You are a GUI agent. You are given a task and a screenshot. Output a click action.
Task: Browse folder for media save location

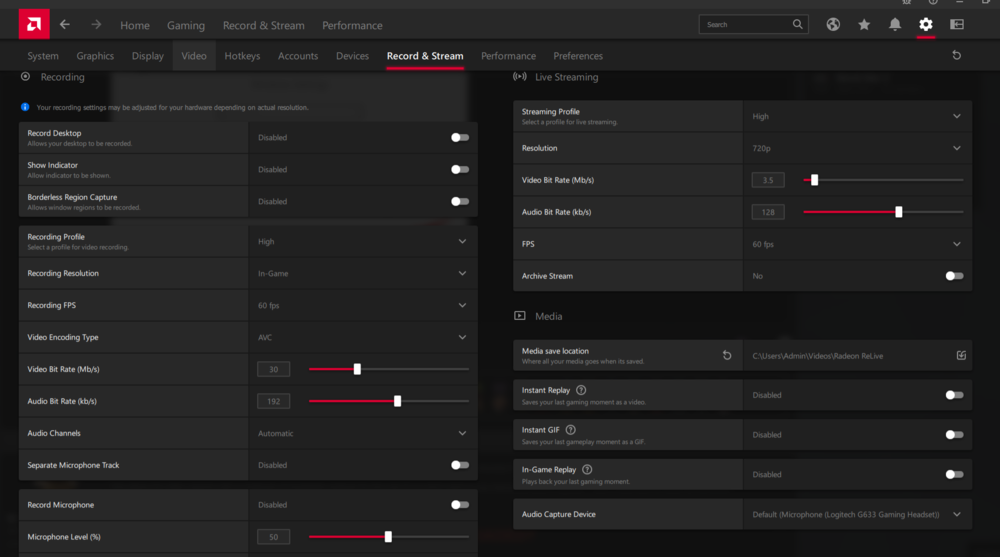[x=961, y=355]
